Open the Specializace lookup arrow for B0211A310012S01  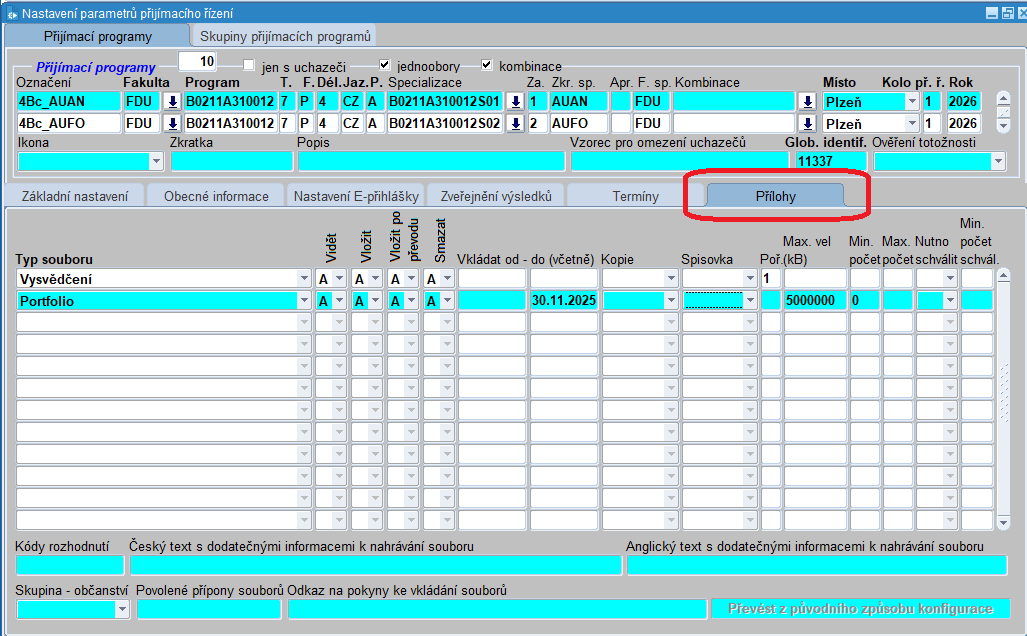tap(515, 101)
